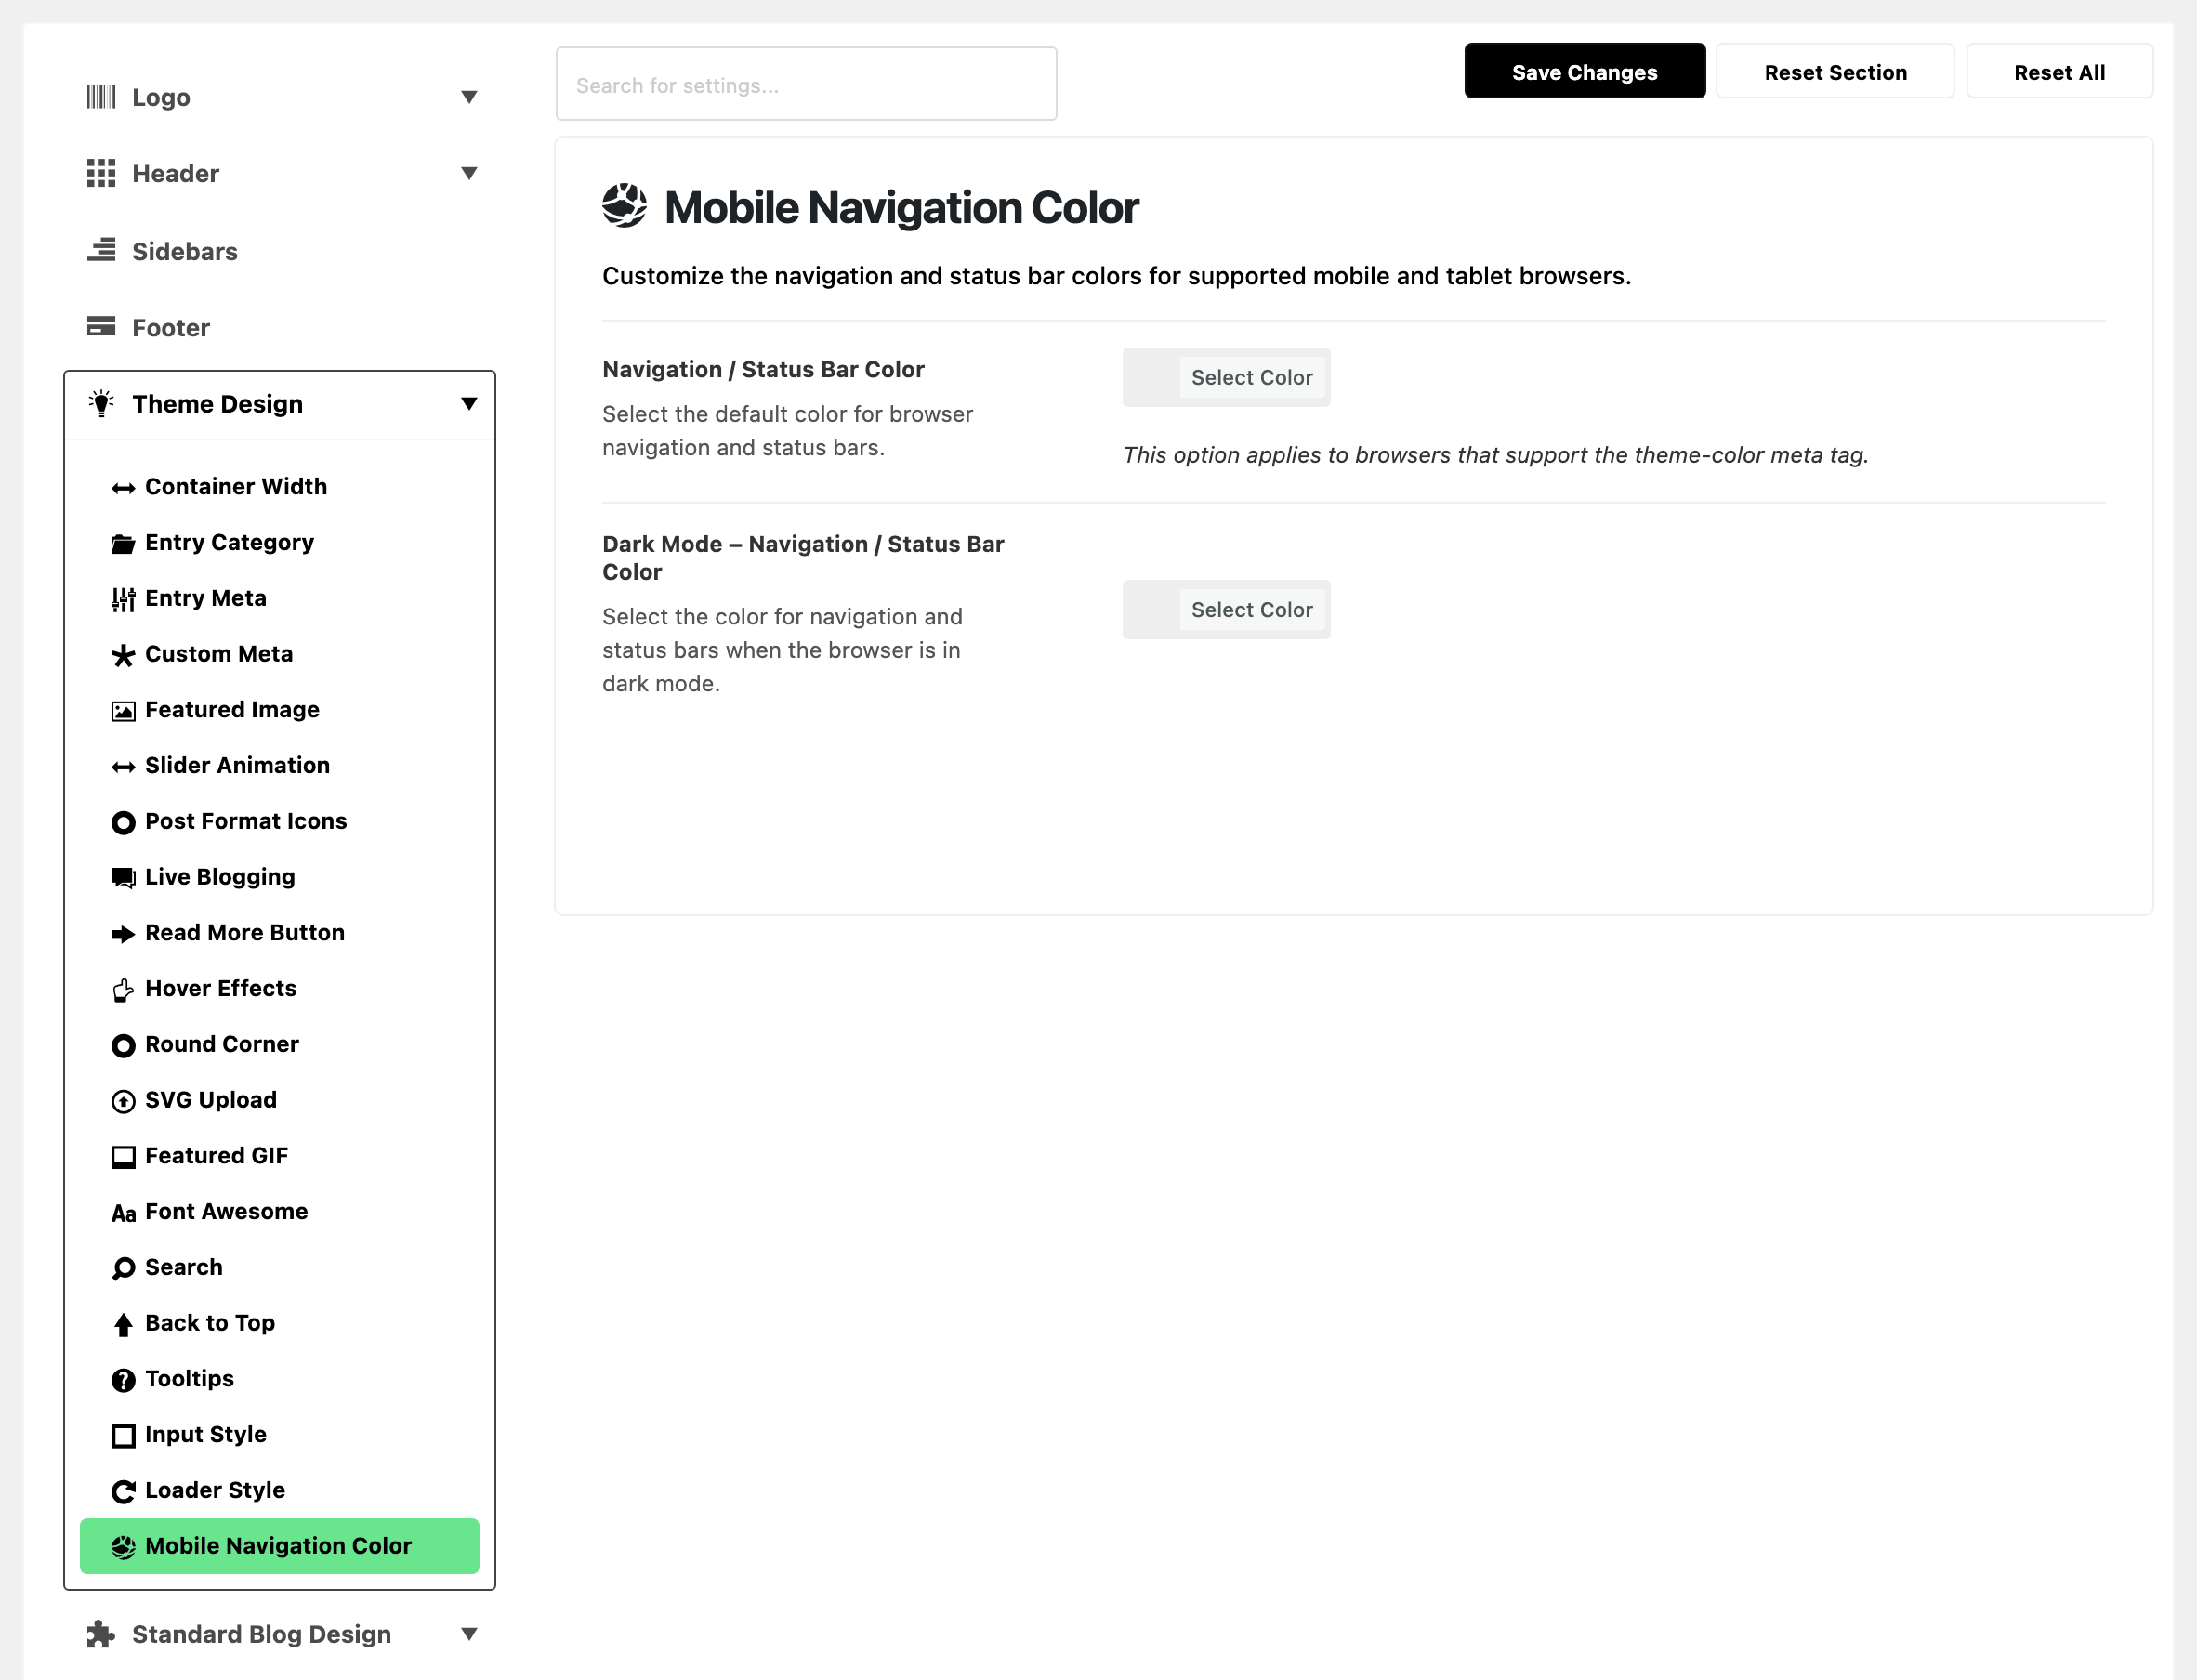Click the Sidebars lines icon
Viewport: 2197px width, 1680px height.
click(101, 250)
